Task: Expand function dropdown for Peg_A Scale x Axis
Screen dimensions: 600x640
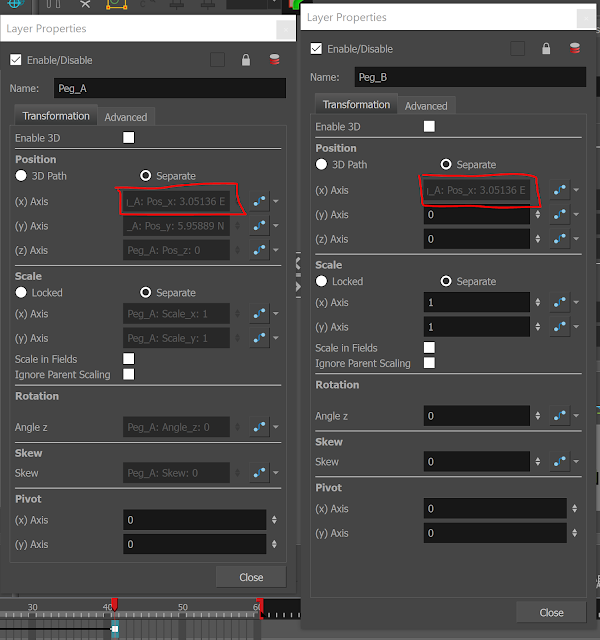Action: 276,314
